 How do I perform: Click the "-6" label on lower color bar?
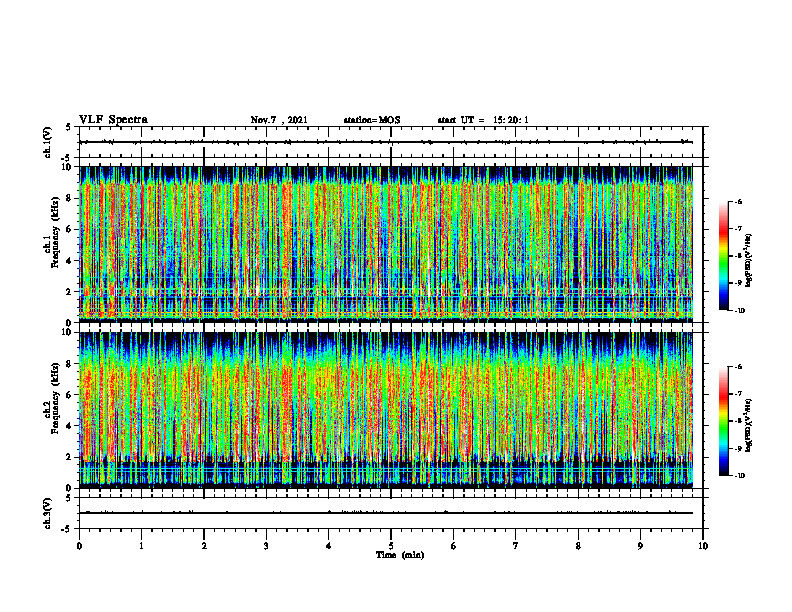pyautogui.click(x=739, y=367)
